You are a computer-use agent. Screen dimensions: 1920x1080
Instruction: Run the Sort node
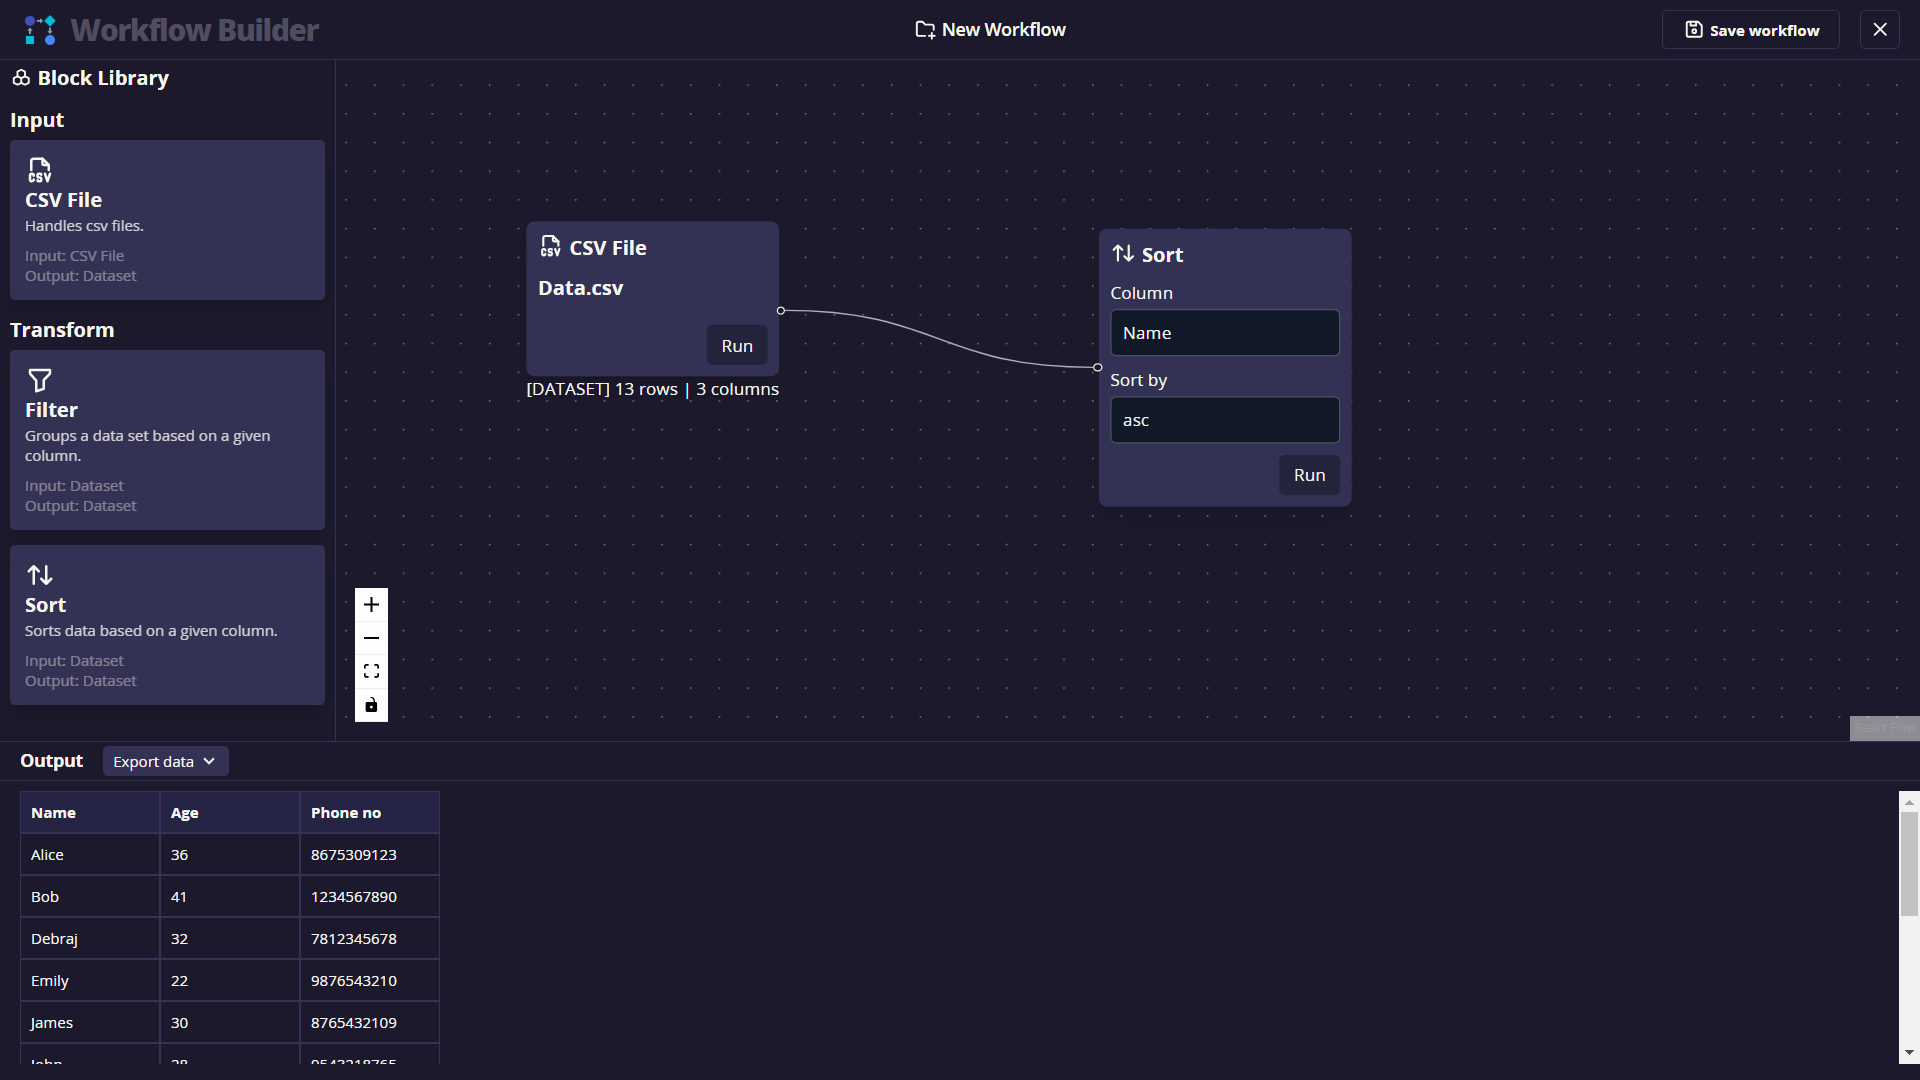pos(1309,475)
